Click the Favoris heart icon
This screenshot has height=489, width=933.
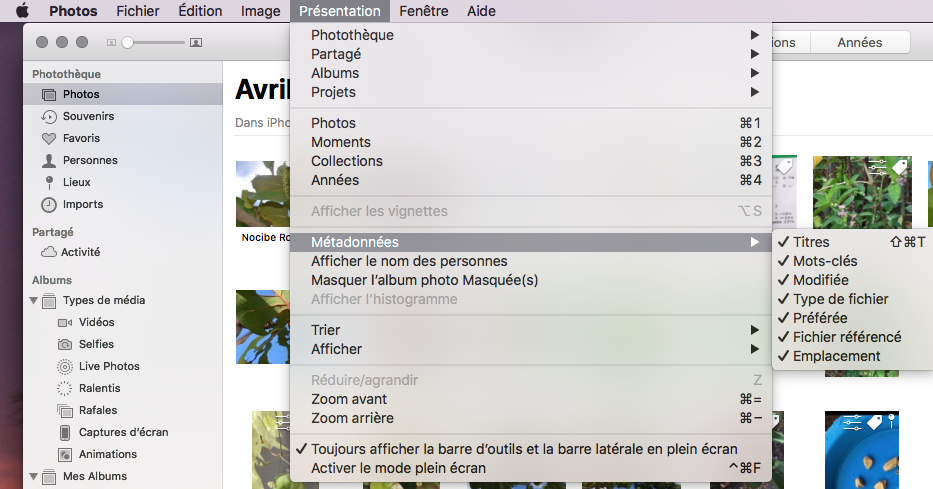pos(49,139)
